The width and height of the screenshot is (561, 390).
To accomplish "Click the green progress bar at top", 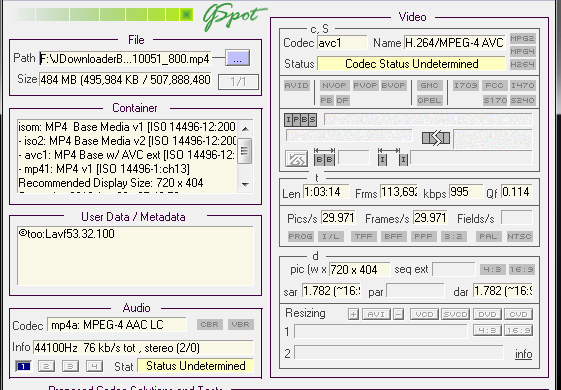I will [102, 15].
